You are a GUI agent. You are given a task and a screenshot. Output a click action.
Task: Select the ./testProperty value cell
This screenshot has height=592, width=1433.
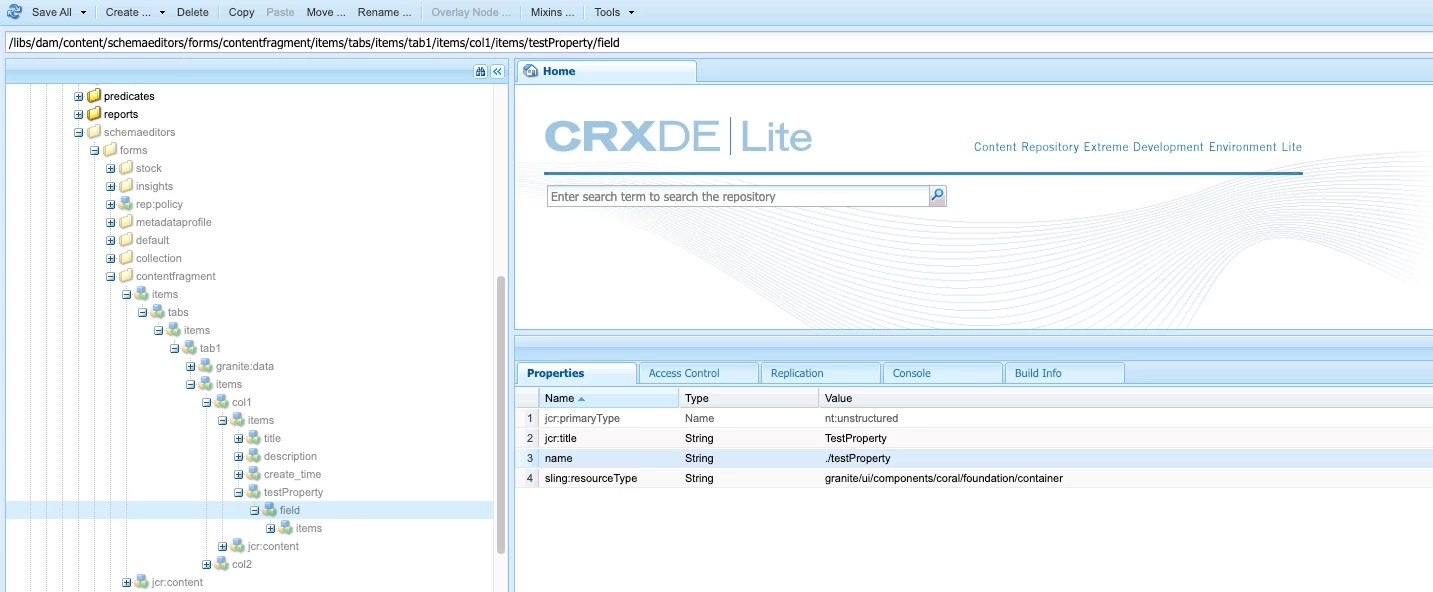(1126, 458)
